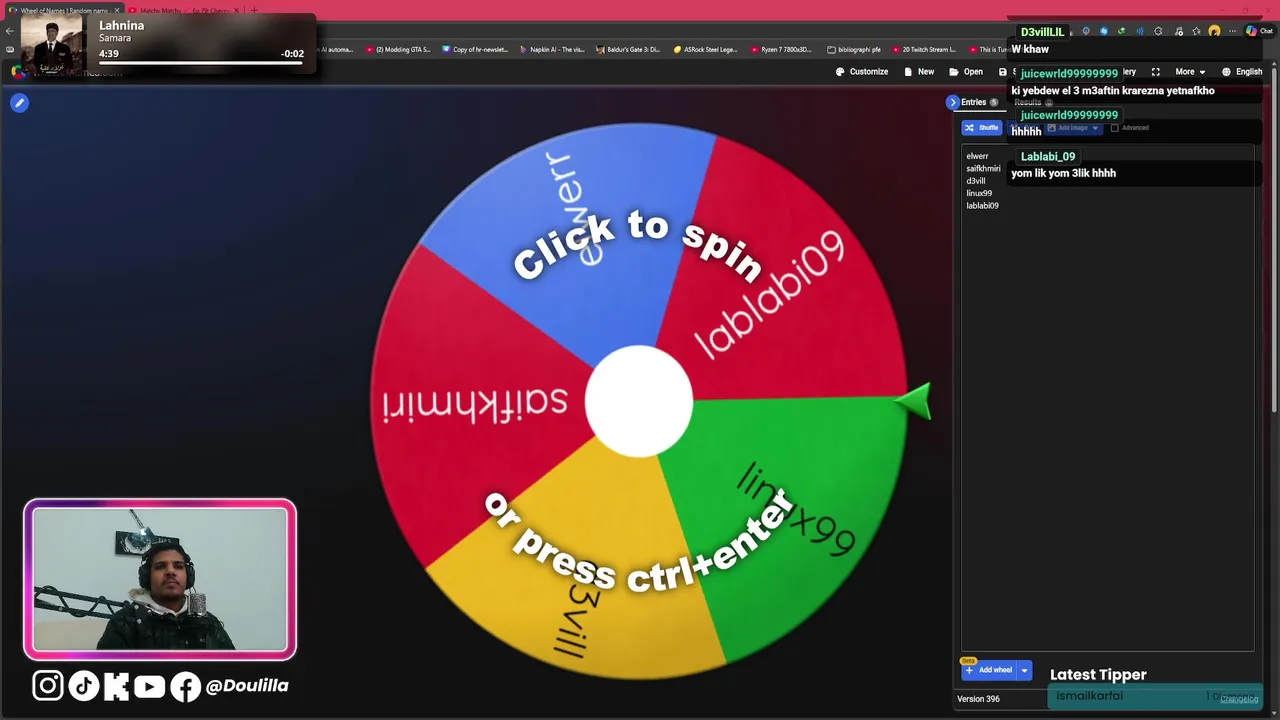Click the browser back arrow
1280x720 pixels.
[9, 30]
